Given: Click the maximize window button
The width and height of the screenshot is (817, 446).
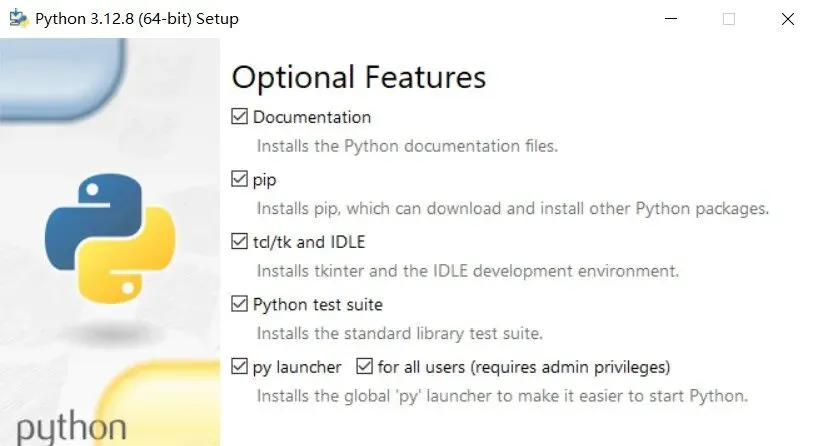Looking at the screenshot, I should tap(729, 19).
